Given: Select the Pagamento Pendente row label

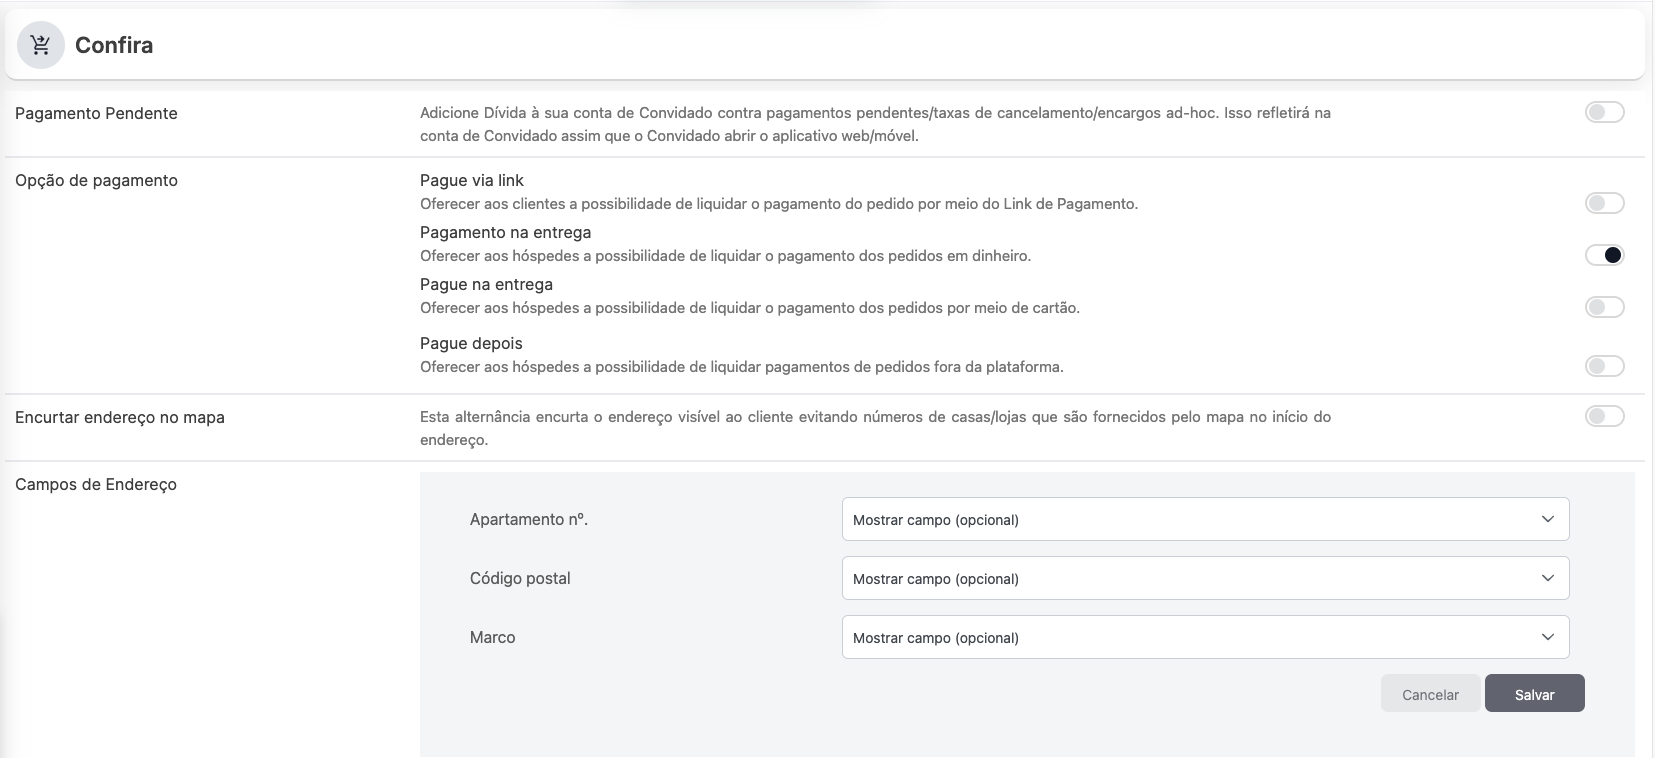Looking at the screenshot, I should pyautogui.click(x=96, y=114).
